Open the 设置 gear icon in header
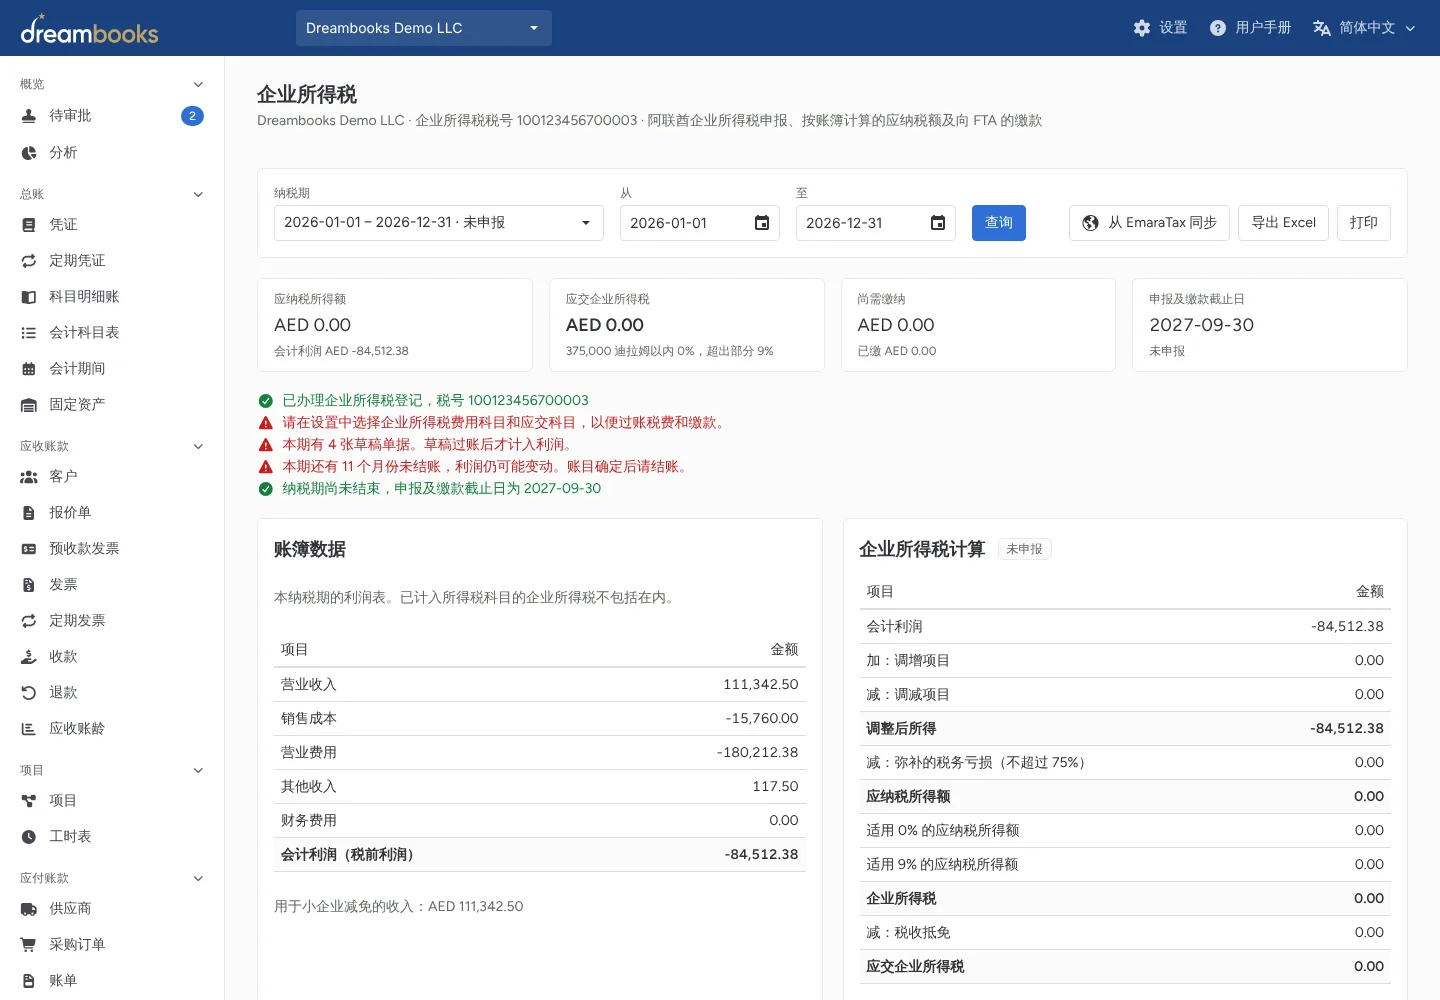The width and height of the screenshot is (1440, 1000). point(1142,28)
